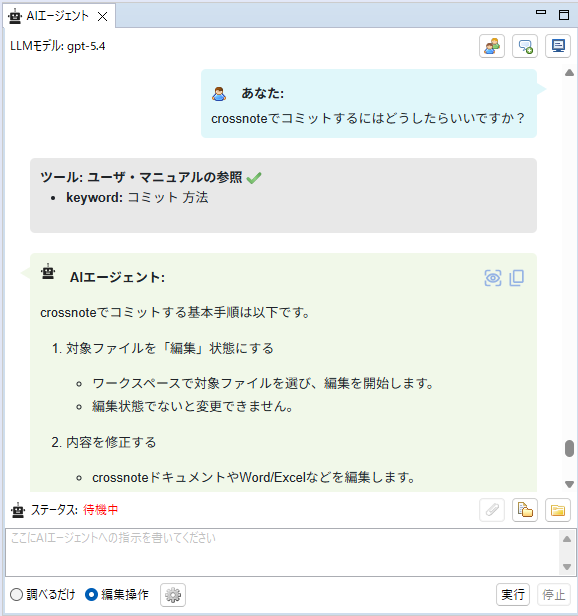This screenshot has height=616, width=578.
Task: Click the chat scrollbar up arrow
Action: click(x=569, y=73)
